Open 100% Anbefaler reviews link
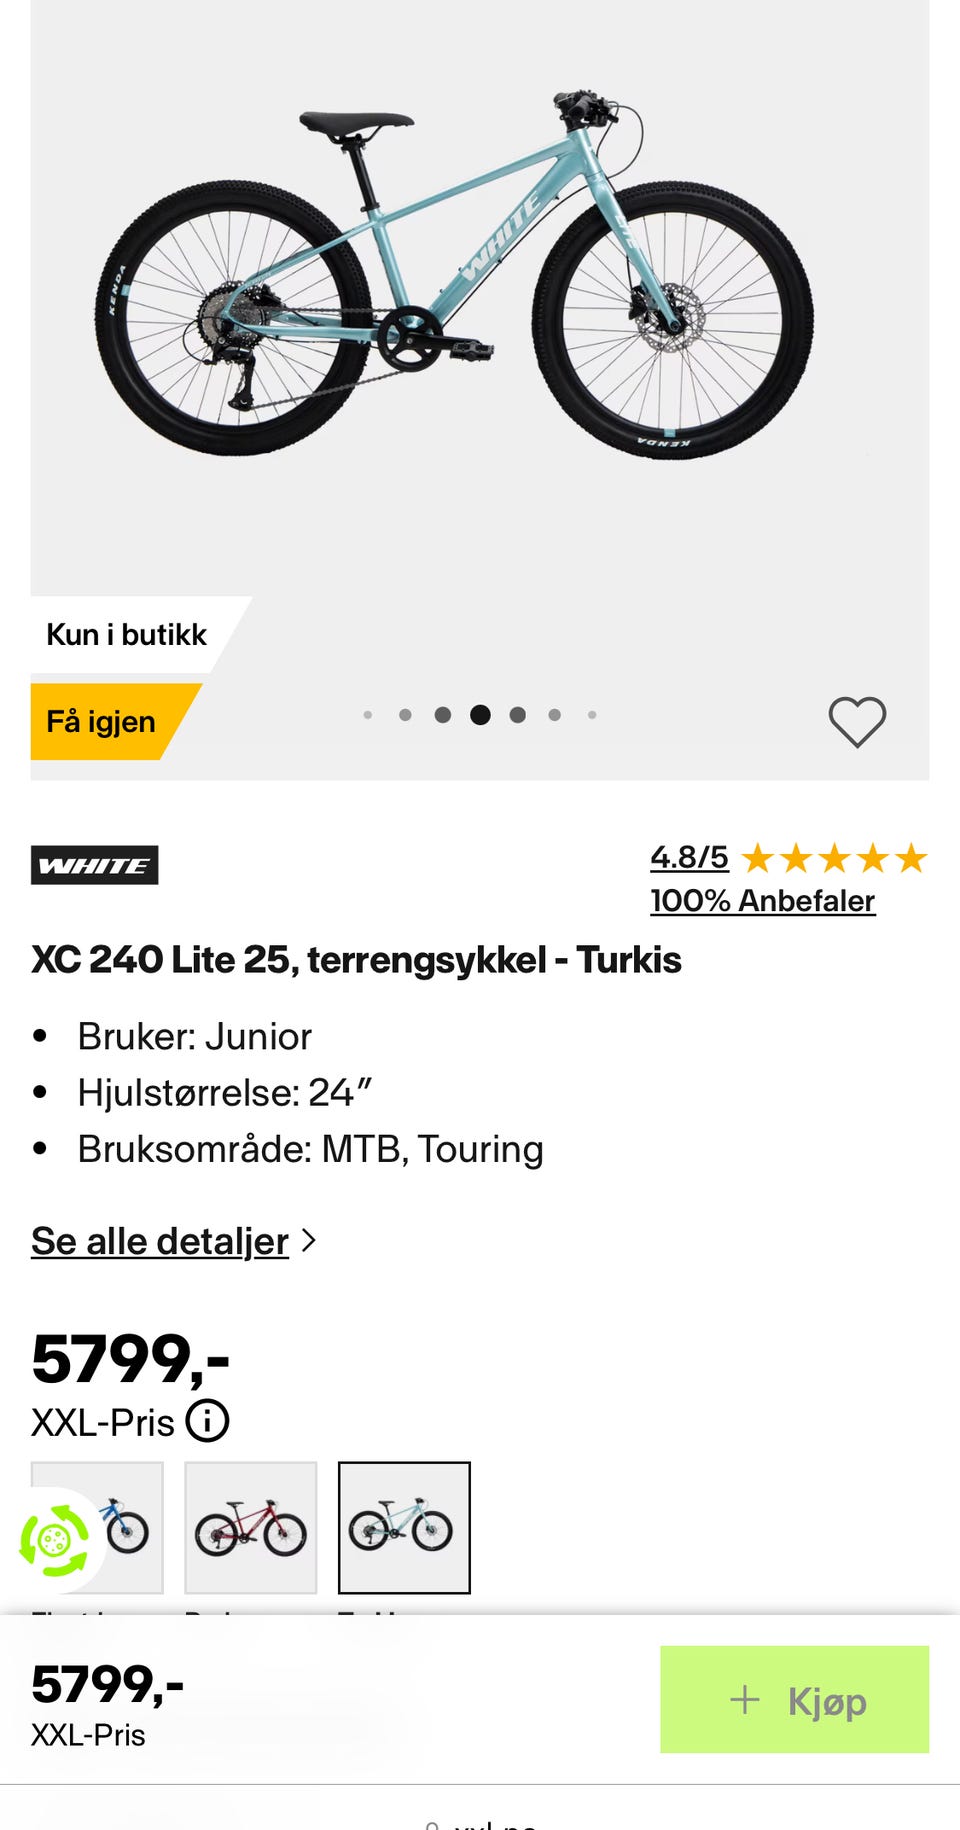 point(762,901)
